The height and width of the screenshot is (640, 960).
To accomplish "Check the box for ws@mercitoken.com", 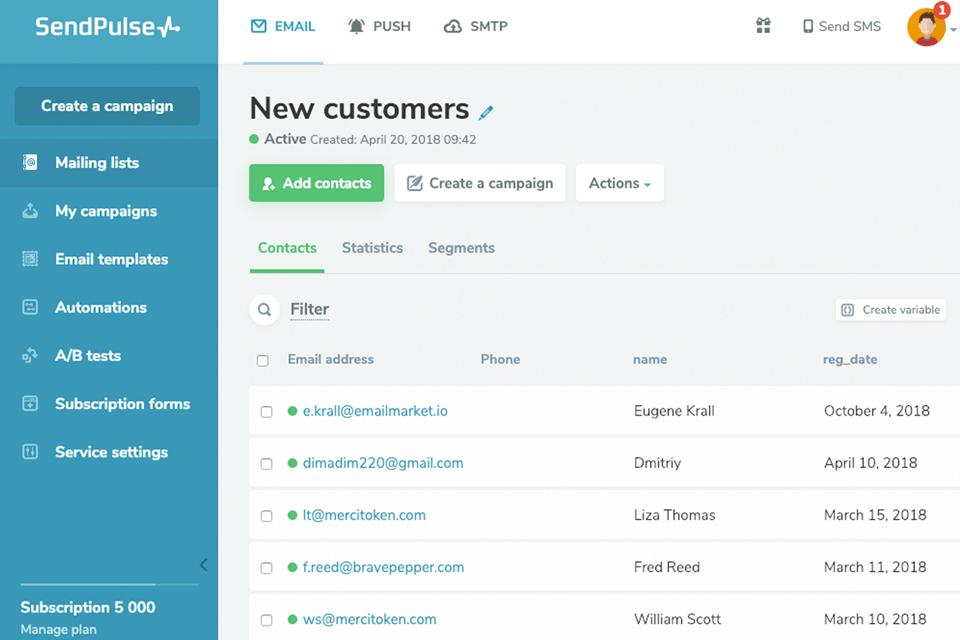I will (266, 620).
